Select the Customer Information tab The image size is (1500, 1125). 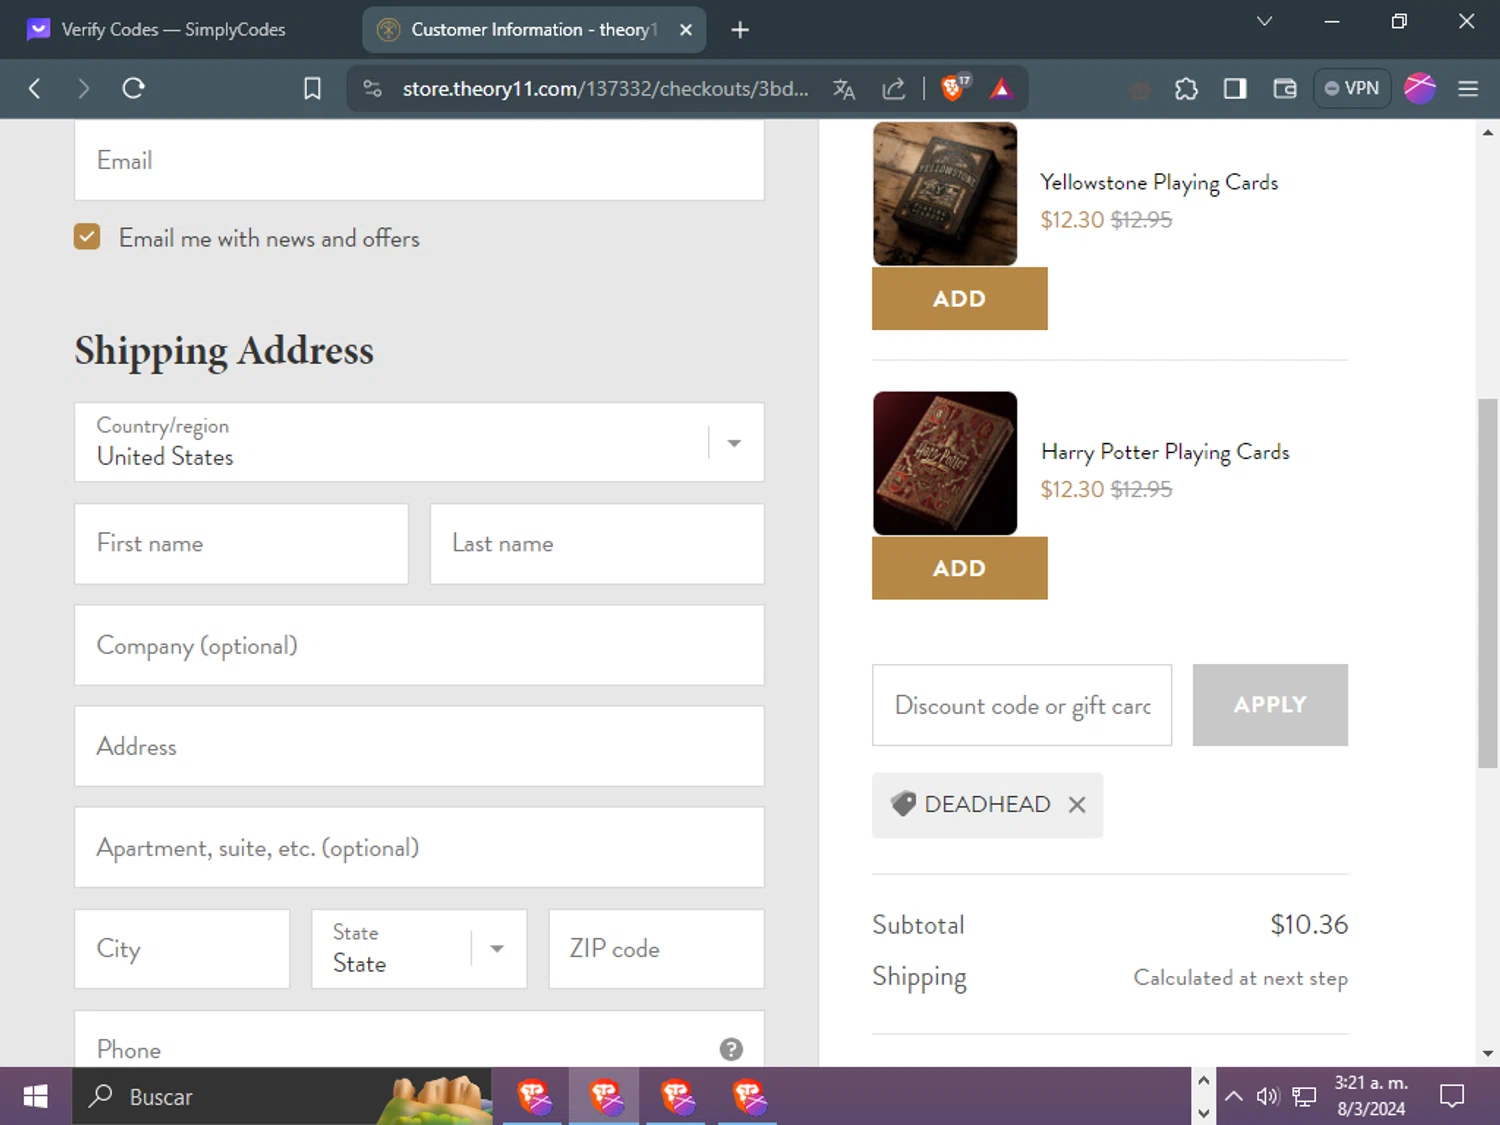click(534, 30)
